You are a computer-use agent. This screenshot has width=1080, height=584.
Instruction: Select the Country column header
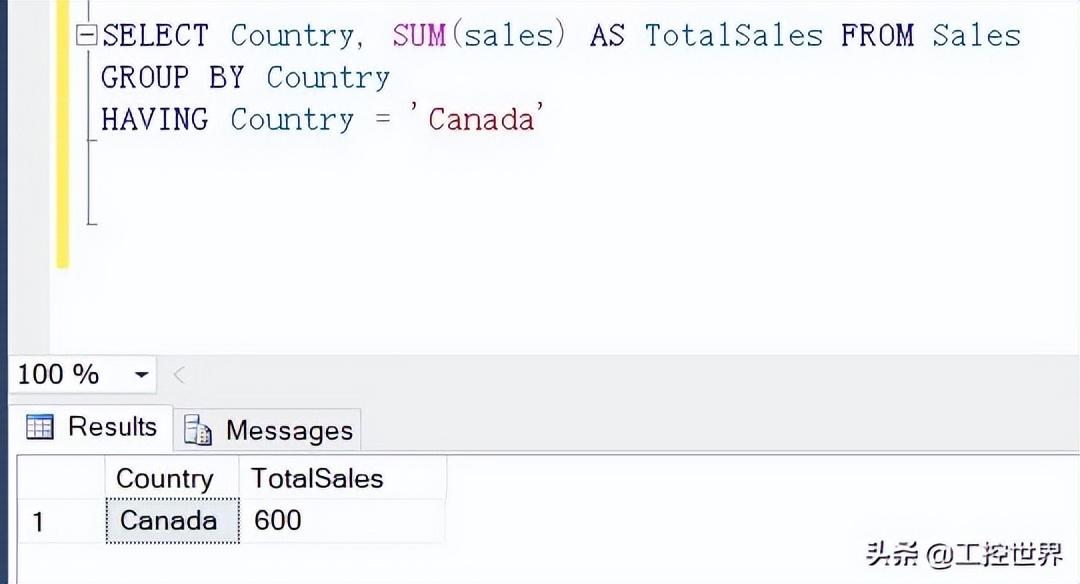pos(165,479)
